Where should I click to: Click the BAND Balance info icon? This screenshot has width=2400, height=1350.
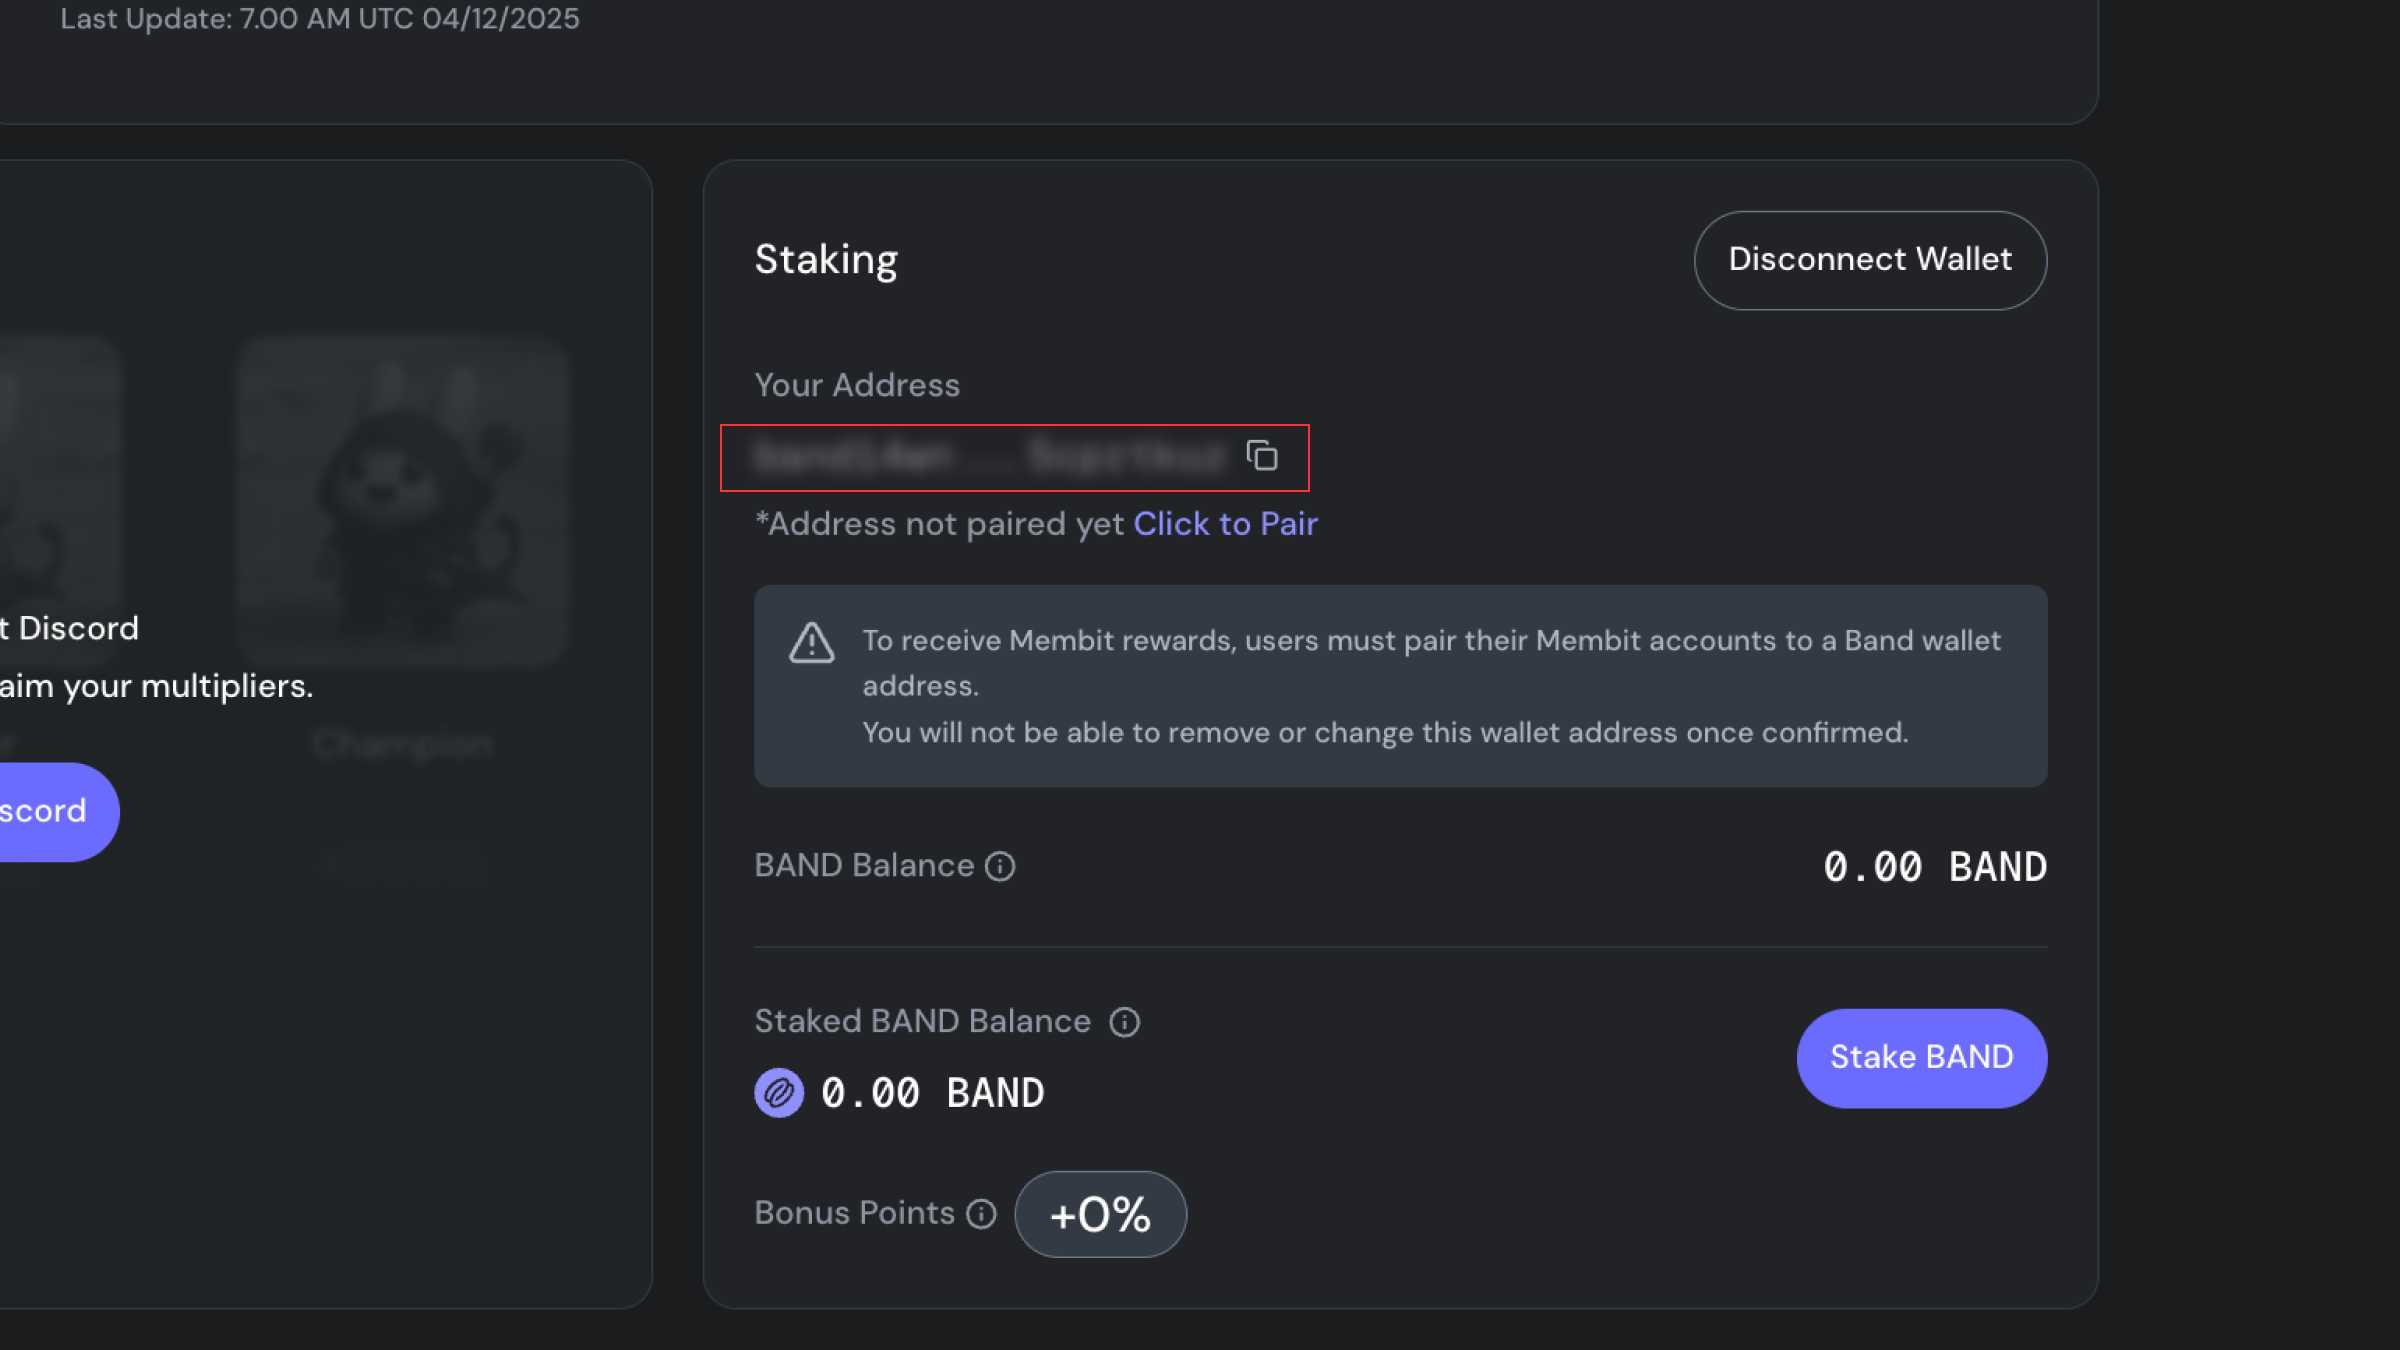[1000, 866]
